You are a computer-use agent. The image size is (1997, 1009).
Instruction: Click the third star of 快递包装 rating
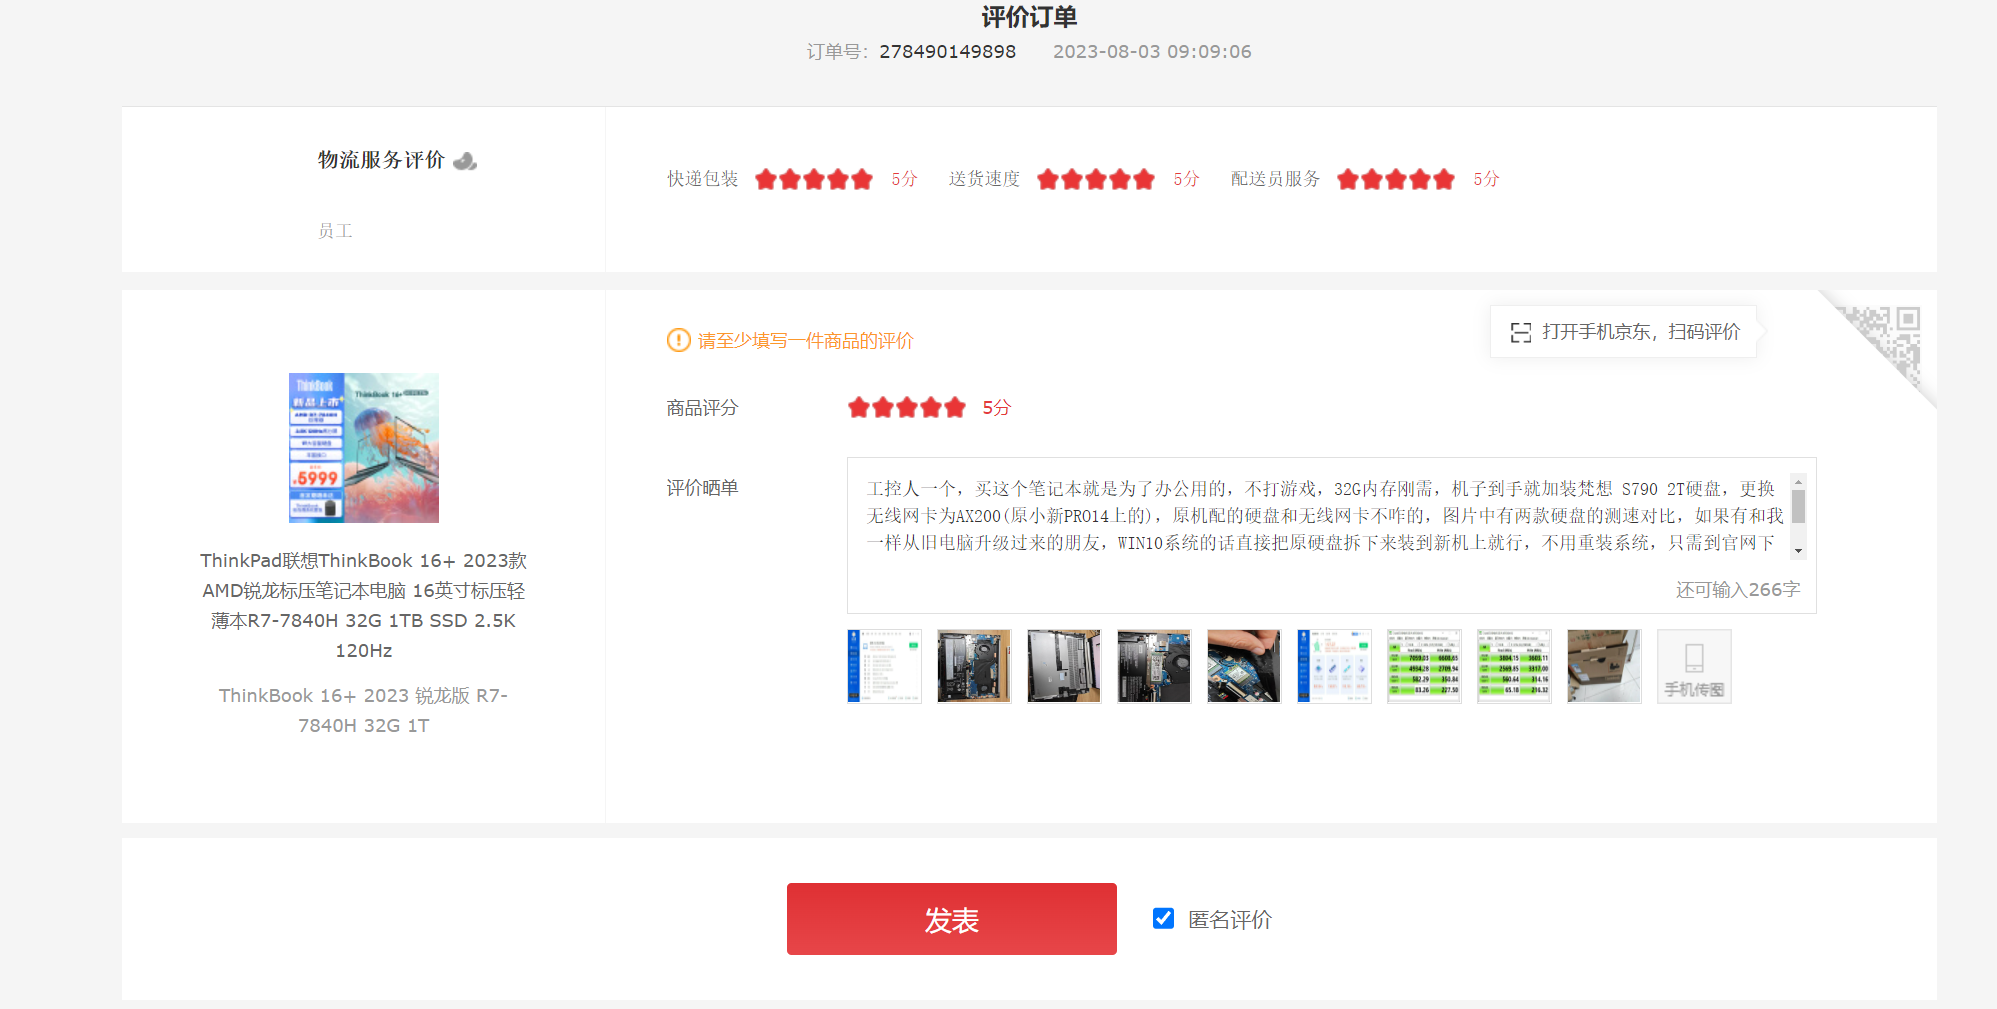pyautogui.click(x=814, y=179)
